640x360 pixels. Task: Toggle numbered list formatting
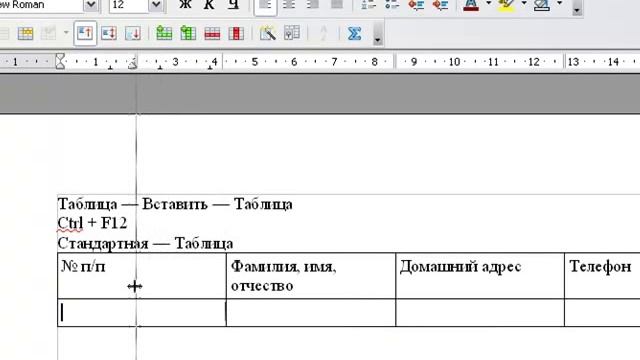(369, 5)
